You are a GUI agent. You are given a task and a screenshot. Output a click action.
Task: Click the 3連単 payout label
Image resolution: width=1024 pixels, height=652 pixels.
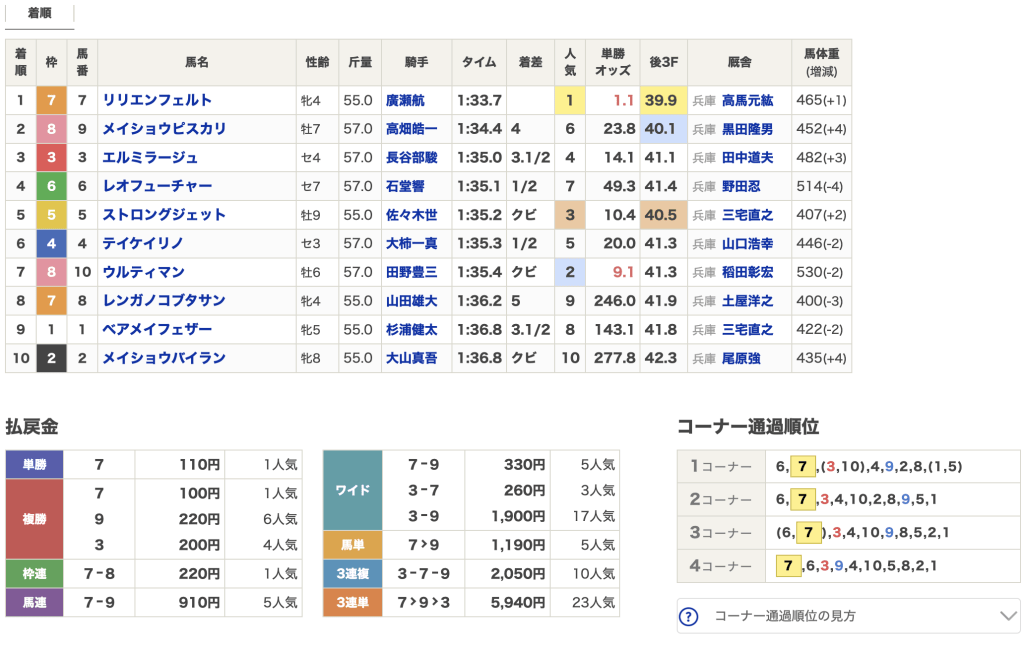tap(353, 602)
